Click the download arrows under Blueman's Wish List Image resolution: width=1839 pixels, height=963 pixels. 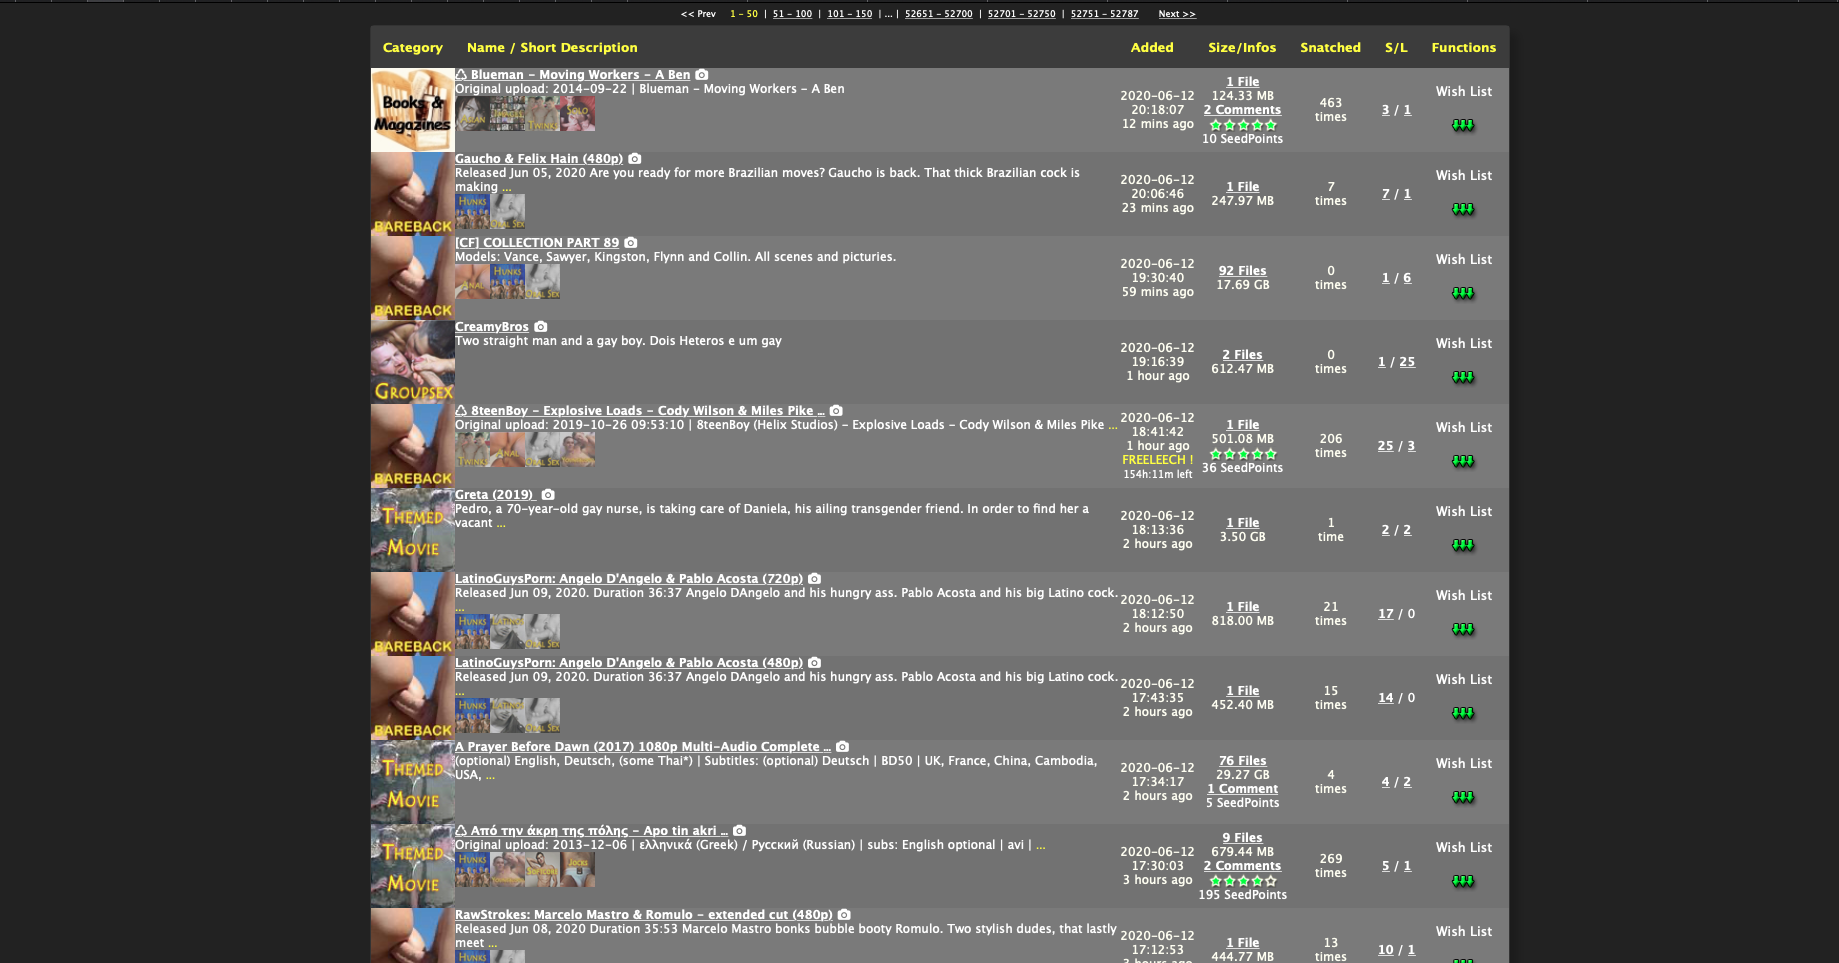tap(1463, 124)
